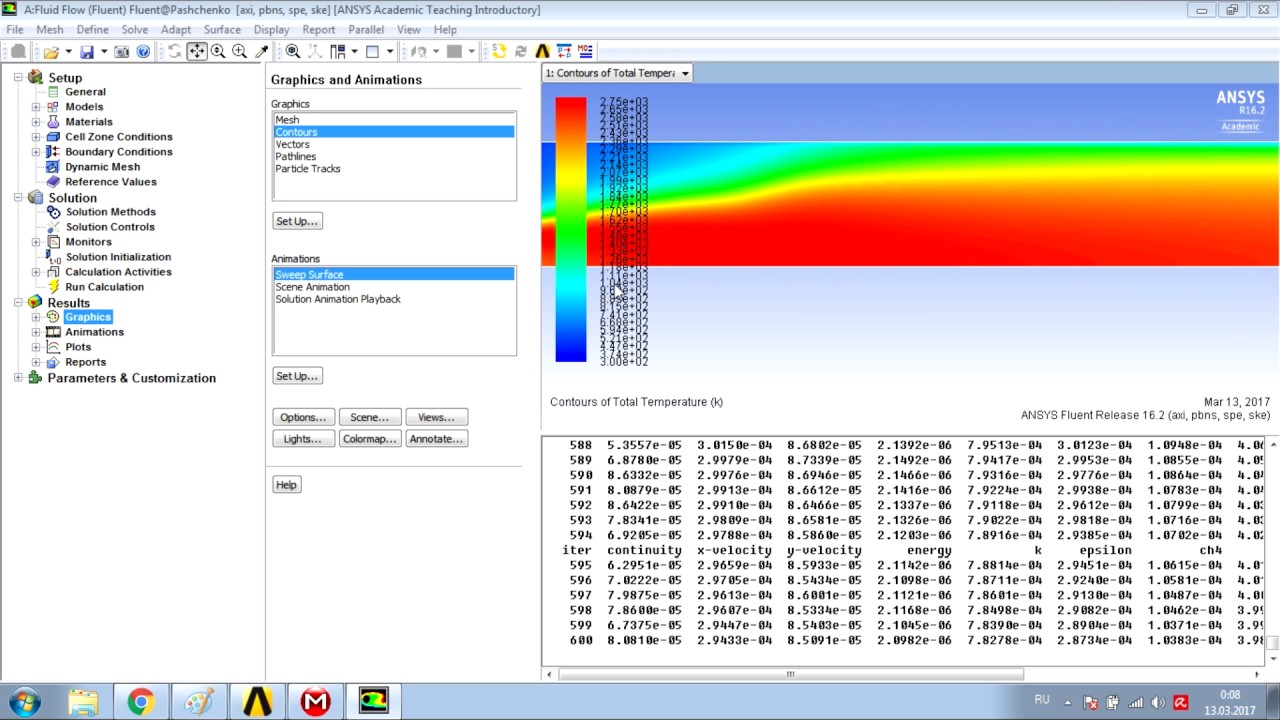Image resolution: width=1280 pixels, height=720 pixels.
Task: Open the Surface menu
Action: point(222,30)
